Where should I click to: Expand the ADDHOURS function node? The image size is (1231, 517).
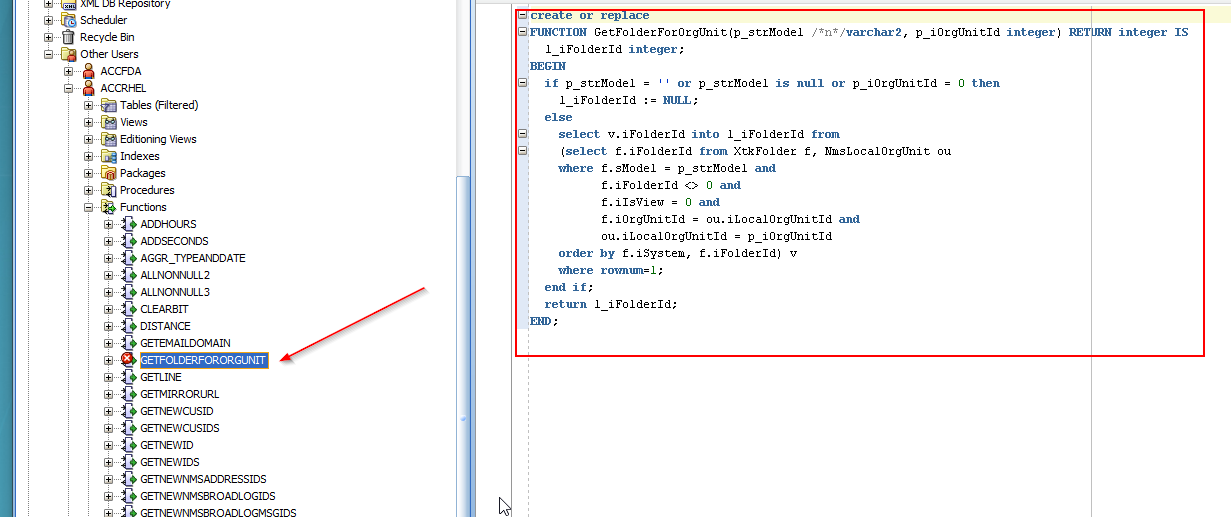(x=109, y=224)
